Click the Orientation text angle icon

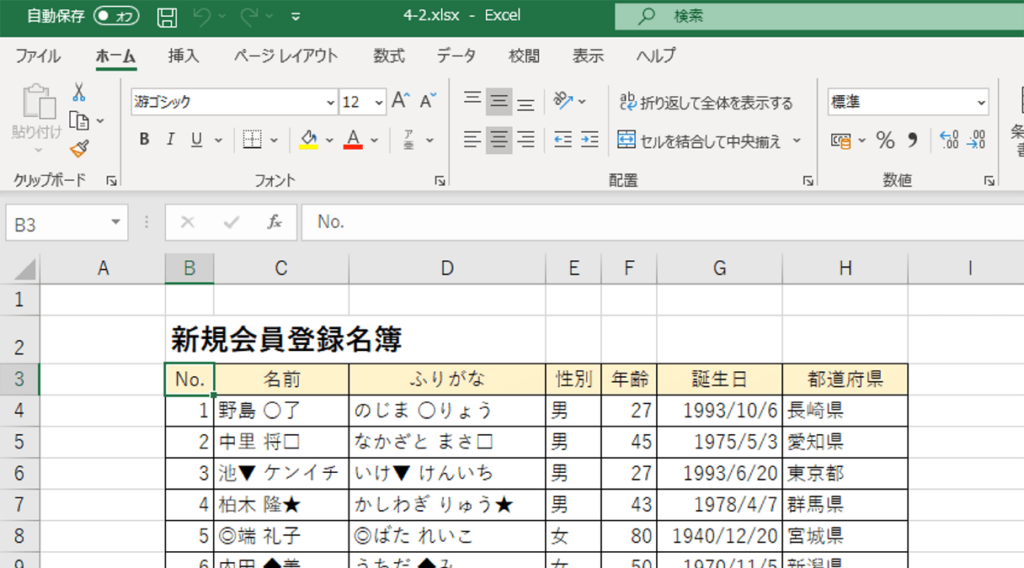[563, 101]
